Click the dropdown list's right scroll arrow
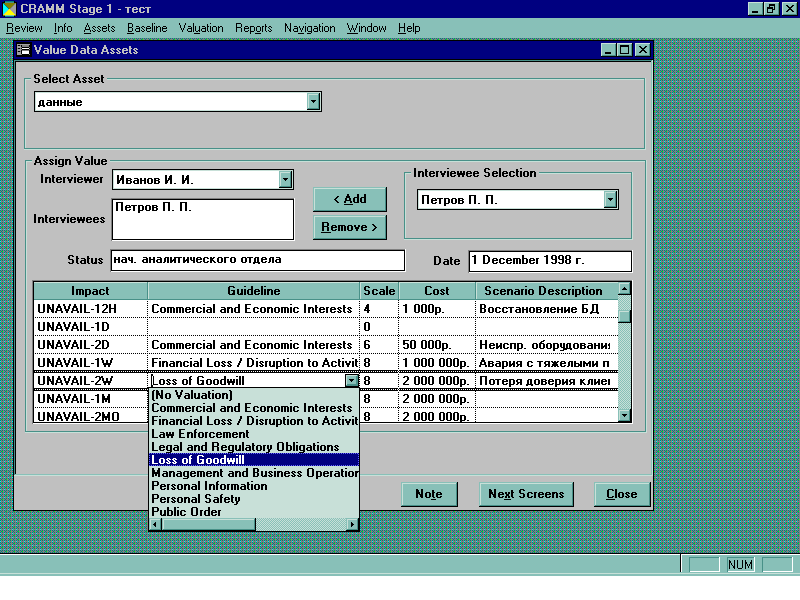Viewport: 800px width, 600px height. pyautogui.click(x=352, y=524)
